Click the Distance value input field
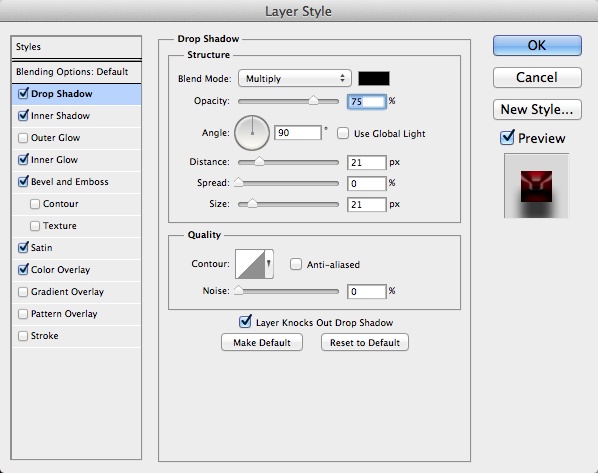The height and width of the screenshot is (473, 598). [x=367, y=162]
